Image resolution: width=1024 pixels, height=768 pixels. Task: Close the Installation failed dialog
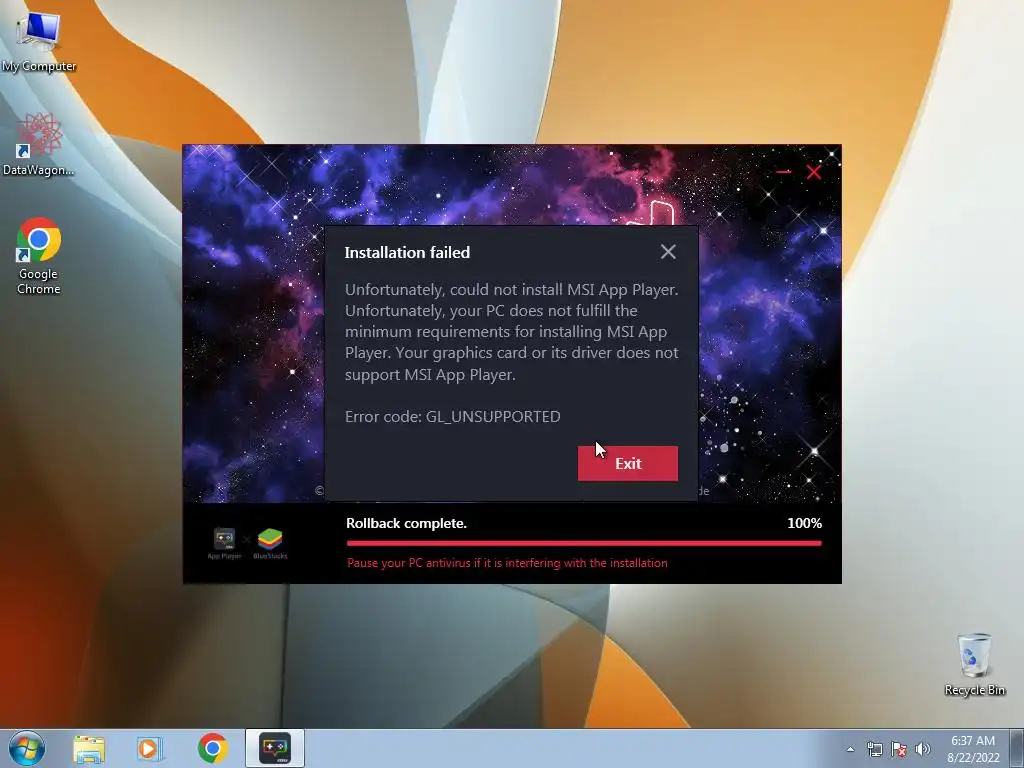[667, 251]
